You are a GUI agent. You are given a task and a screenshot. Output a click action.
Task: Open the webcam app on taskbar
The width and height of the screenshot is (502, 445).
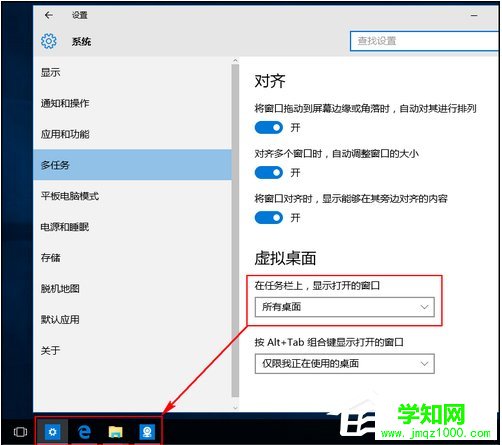[x=147, y=432]
